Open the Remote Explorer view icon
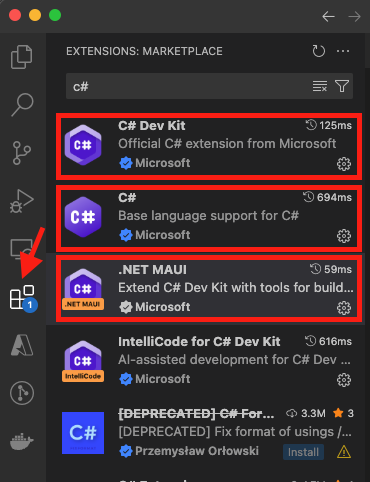This screenshot has width=370, height=482. (x=22, y=249)
